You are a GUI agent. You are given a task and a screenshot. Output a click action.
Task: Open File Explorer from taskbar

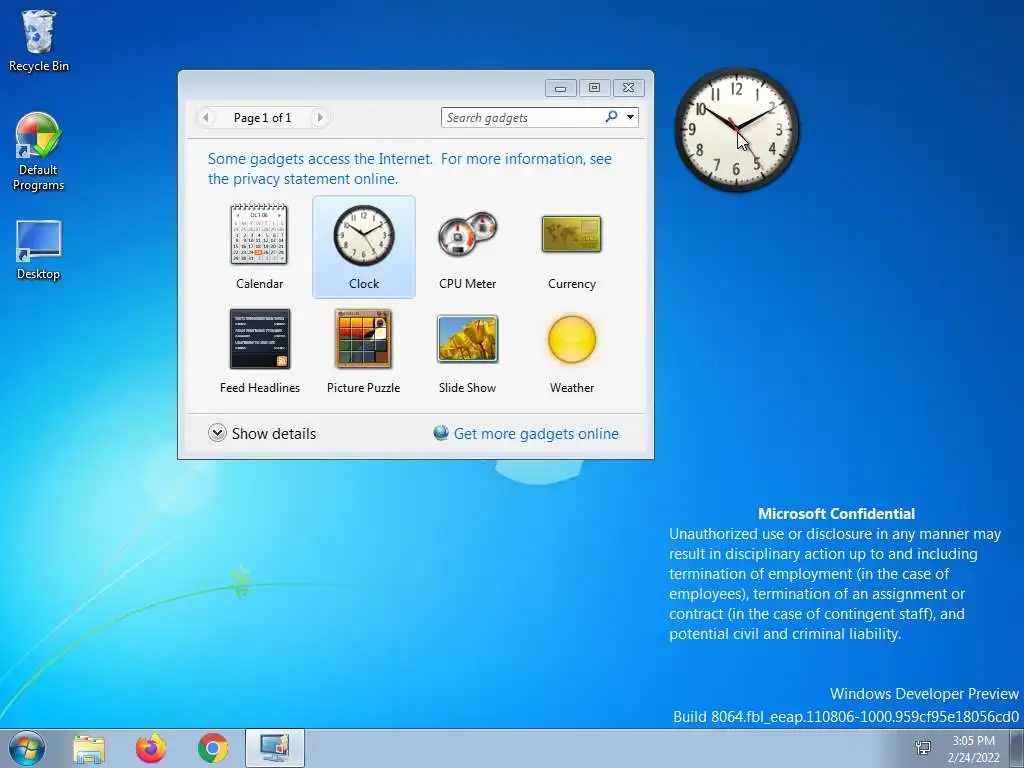[x=89, y=749]
